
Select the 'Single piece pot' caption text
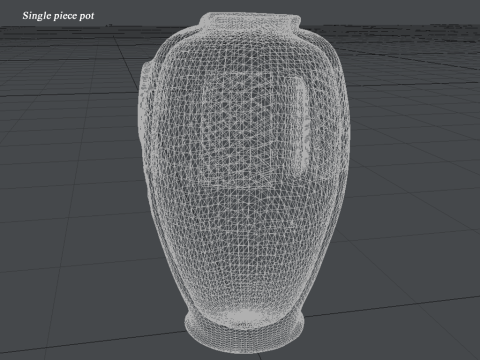58,16
